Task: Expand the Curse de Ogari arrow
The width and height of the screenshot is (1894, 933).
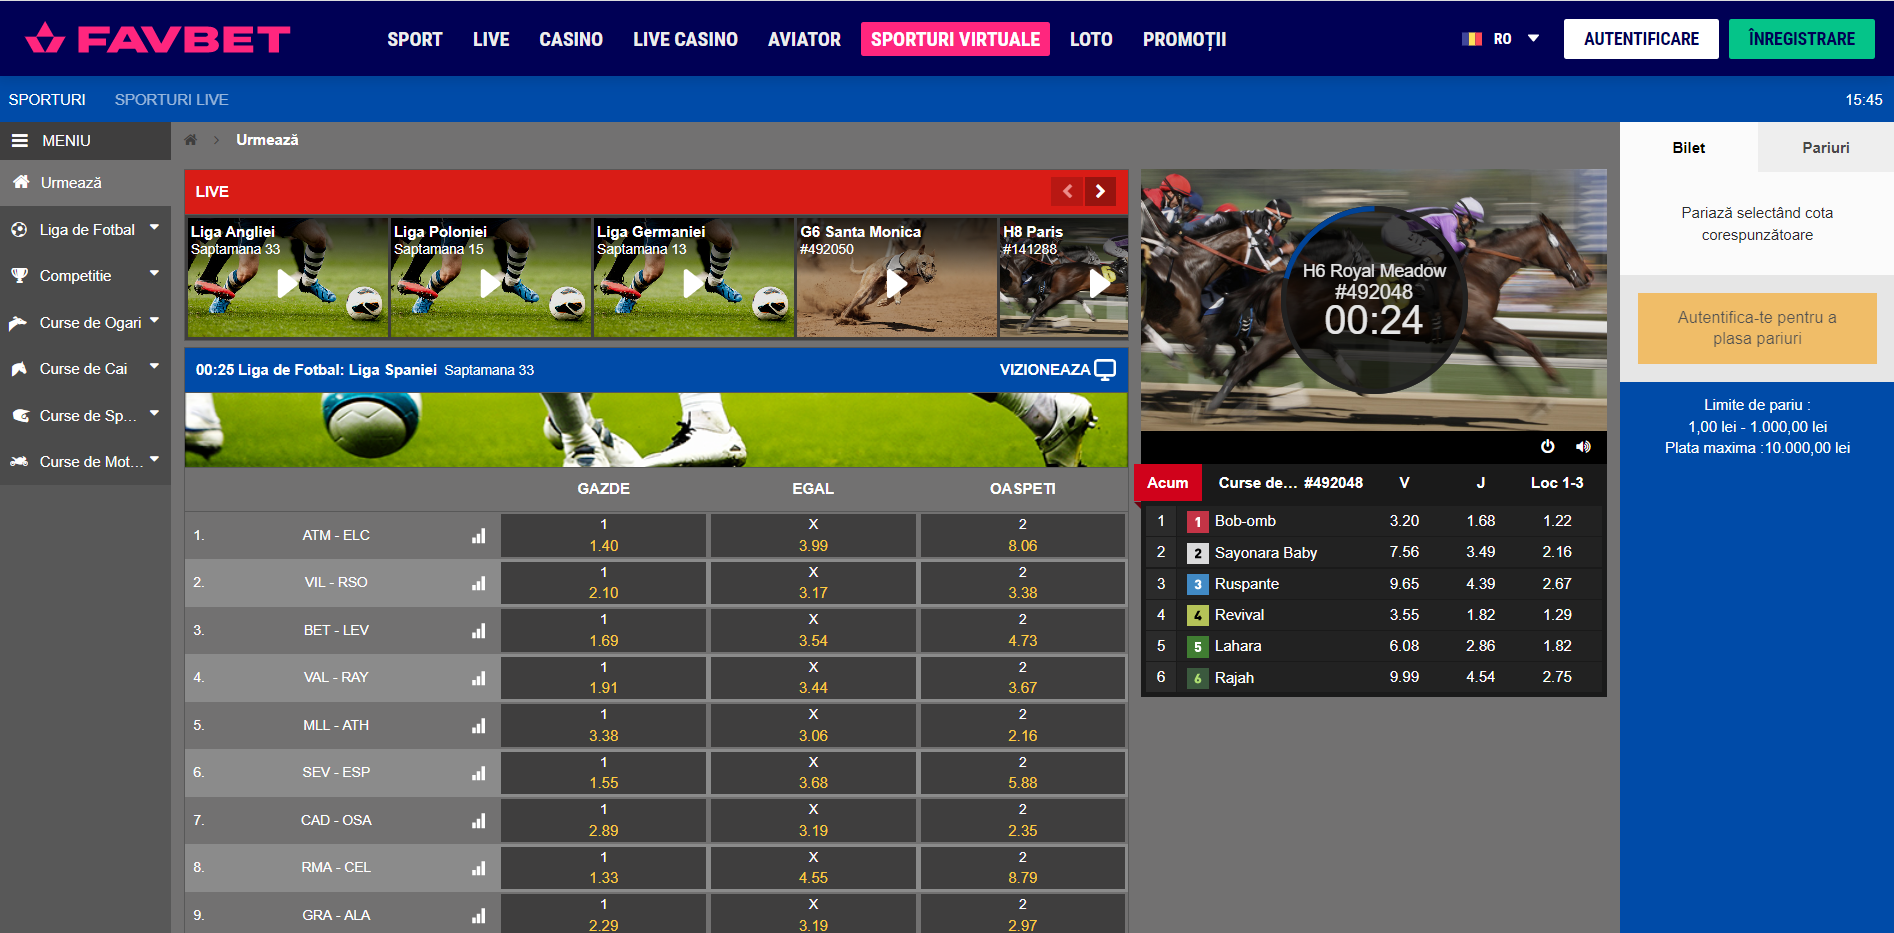Action: (154, 321)
